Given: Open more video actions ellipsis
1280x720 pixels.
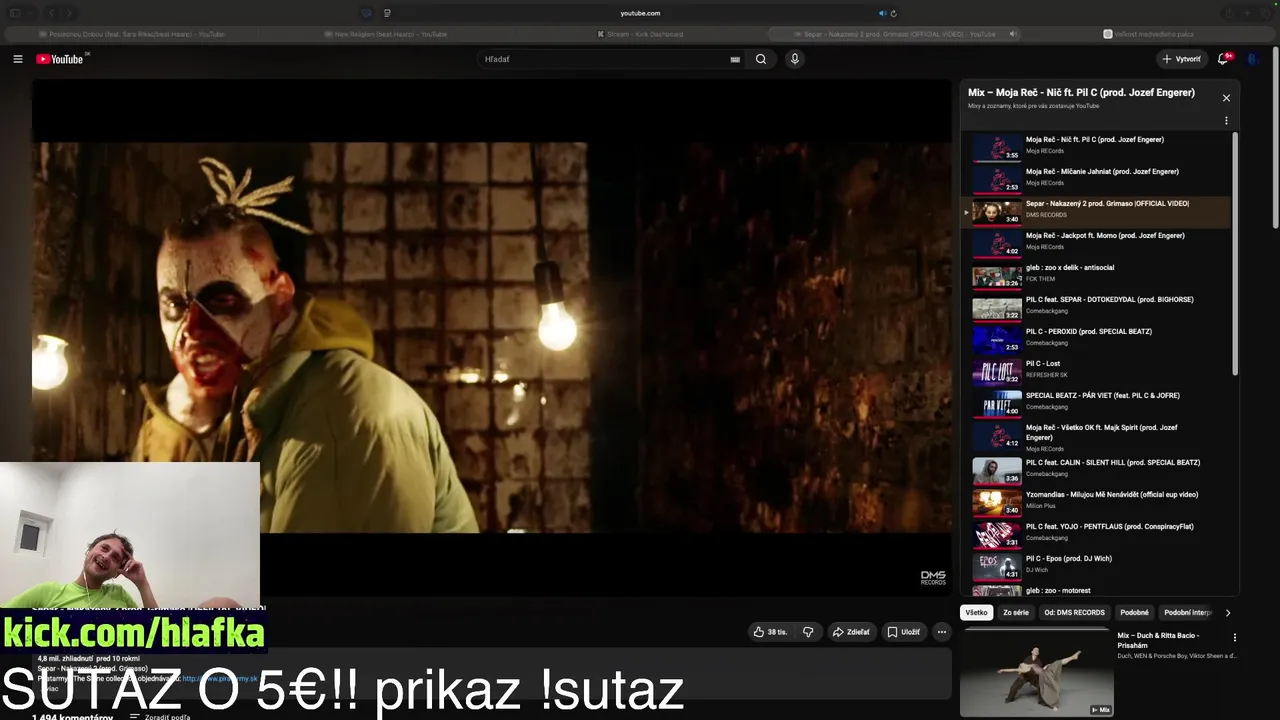Looking at the screenshot, I should point(941,632).
